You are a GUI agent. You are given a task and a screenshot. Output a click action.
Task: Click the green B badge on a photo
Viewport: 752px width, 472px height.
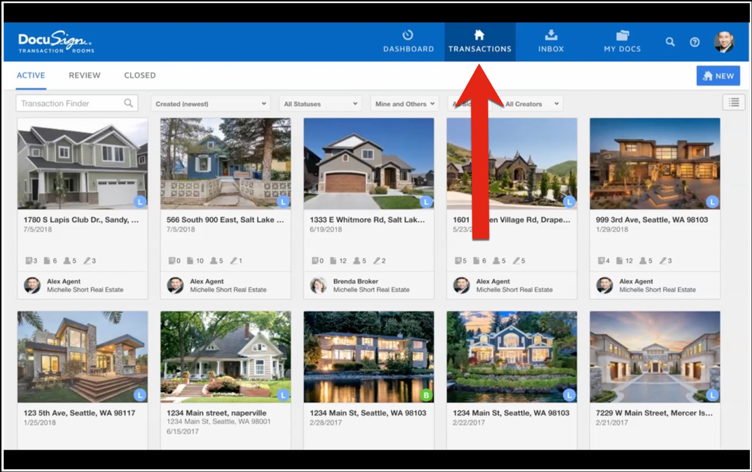click(425, 395)
